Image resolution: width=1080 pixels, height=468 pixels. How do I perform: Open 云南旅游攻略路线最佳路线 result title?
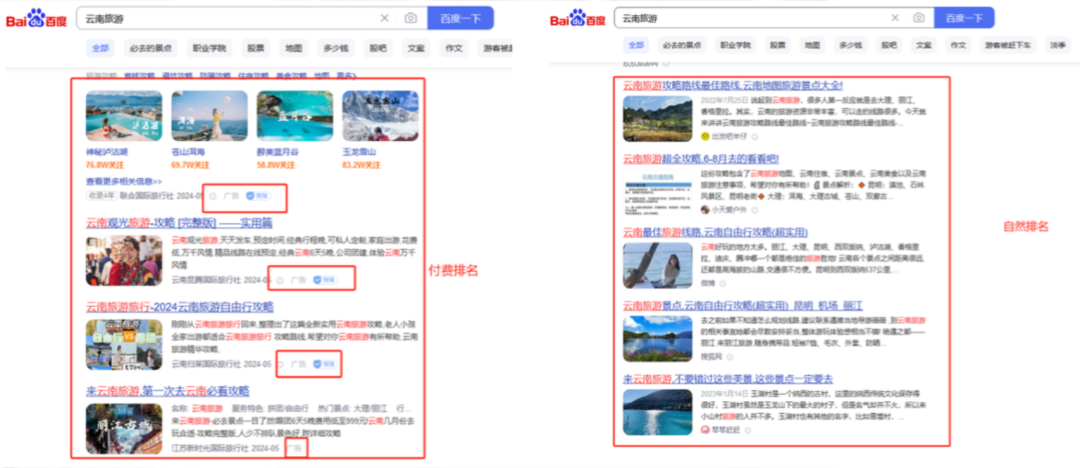click(x=733, y=85)
